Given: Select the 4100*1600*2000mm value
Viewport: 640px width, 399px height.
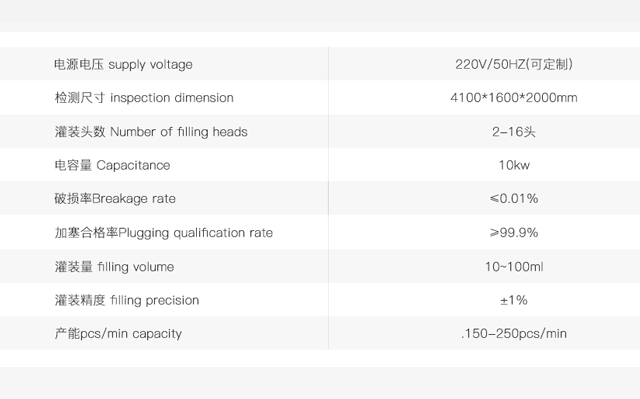Looking at the screenshot, I should point(514,98).
